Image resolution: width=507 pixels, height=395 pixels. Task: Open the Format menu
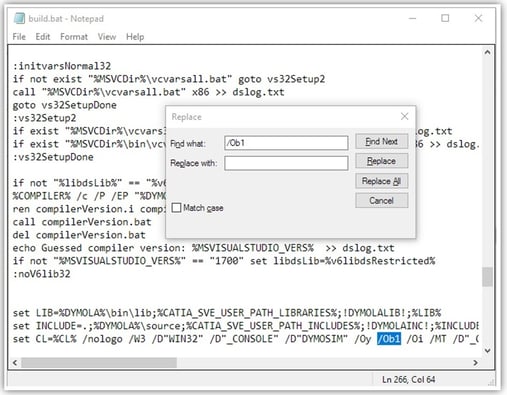(x=74, y=37)
